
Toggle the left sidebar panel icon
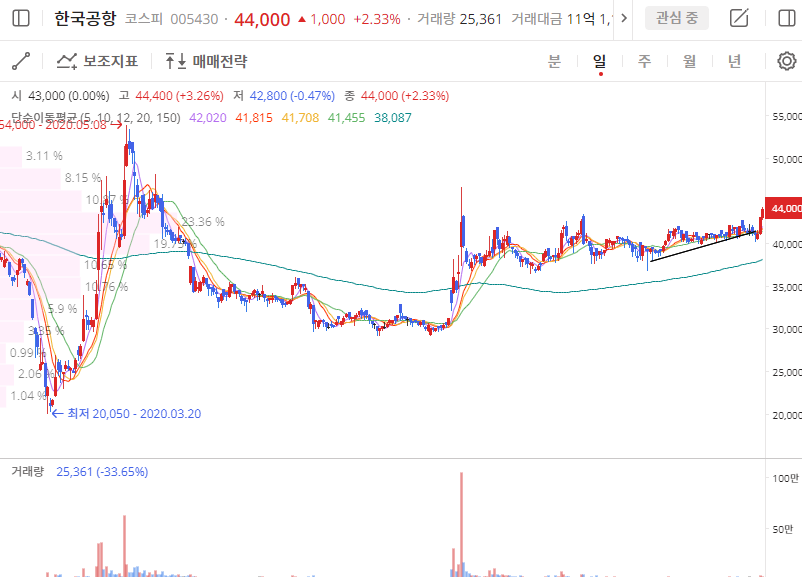21,19
